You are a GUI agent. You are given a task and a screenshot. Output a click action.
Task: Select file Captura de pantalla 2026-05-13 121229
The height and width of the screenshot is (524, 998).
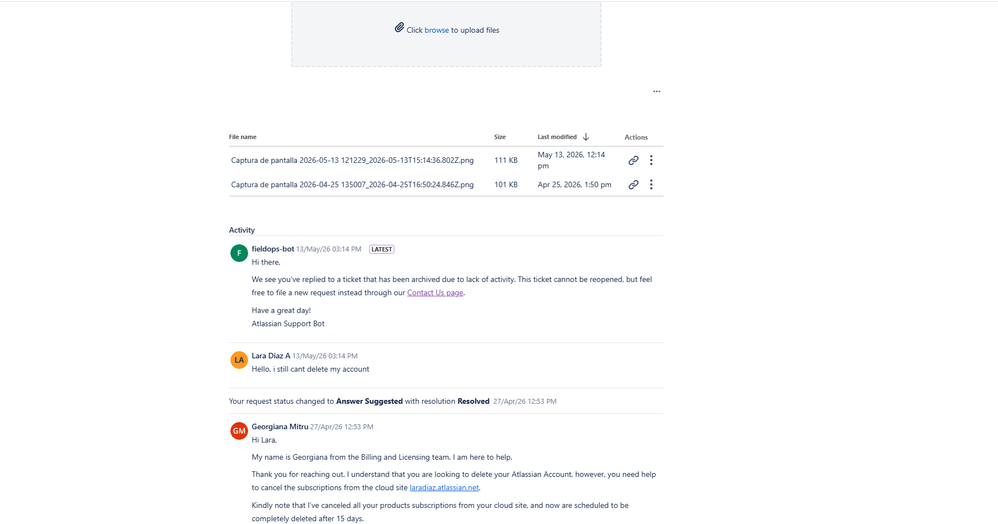352,160
